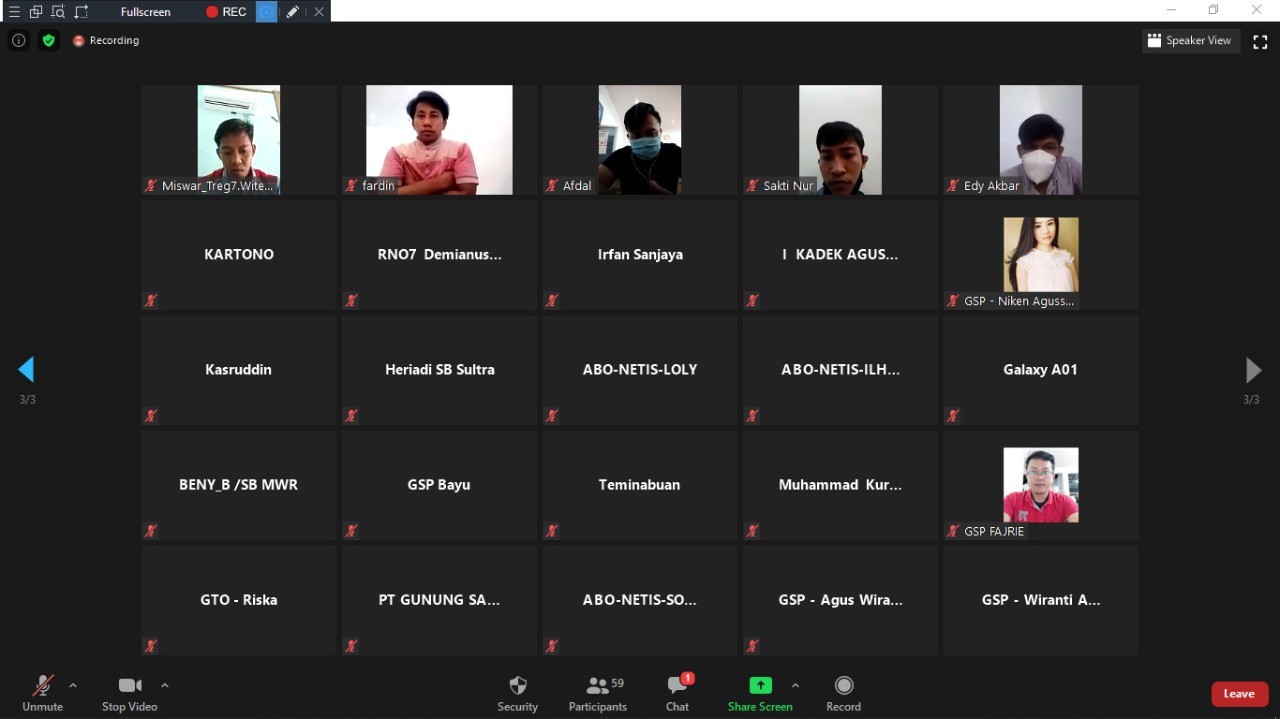Click muted mic icon on Kasruddin tile
Image resolution: width=1280 pixels, height=719 pixels.
click(151, 416)
